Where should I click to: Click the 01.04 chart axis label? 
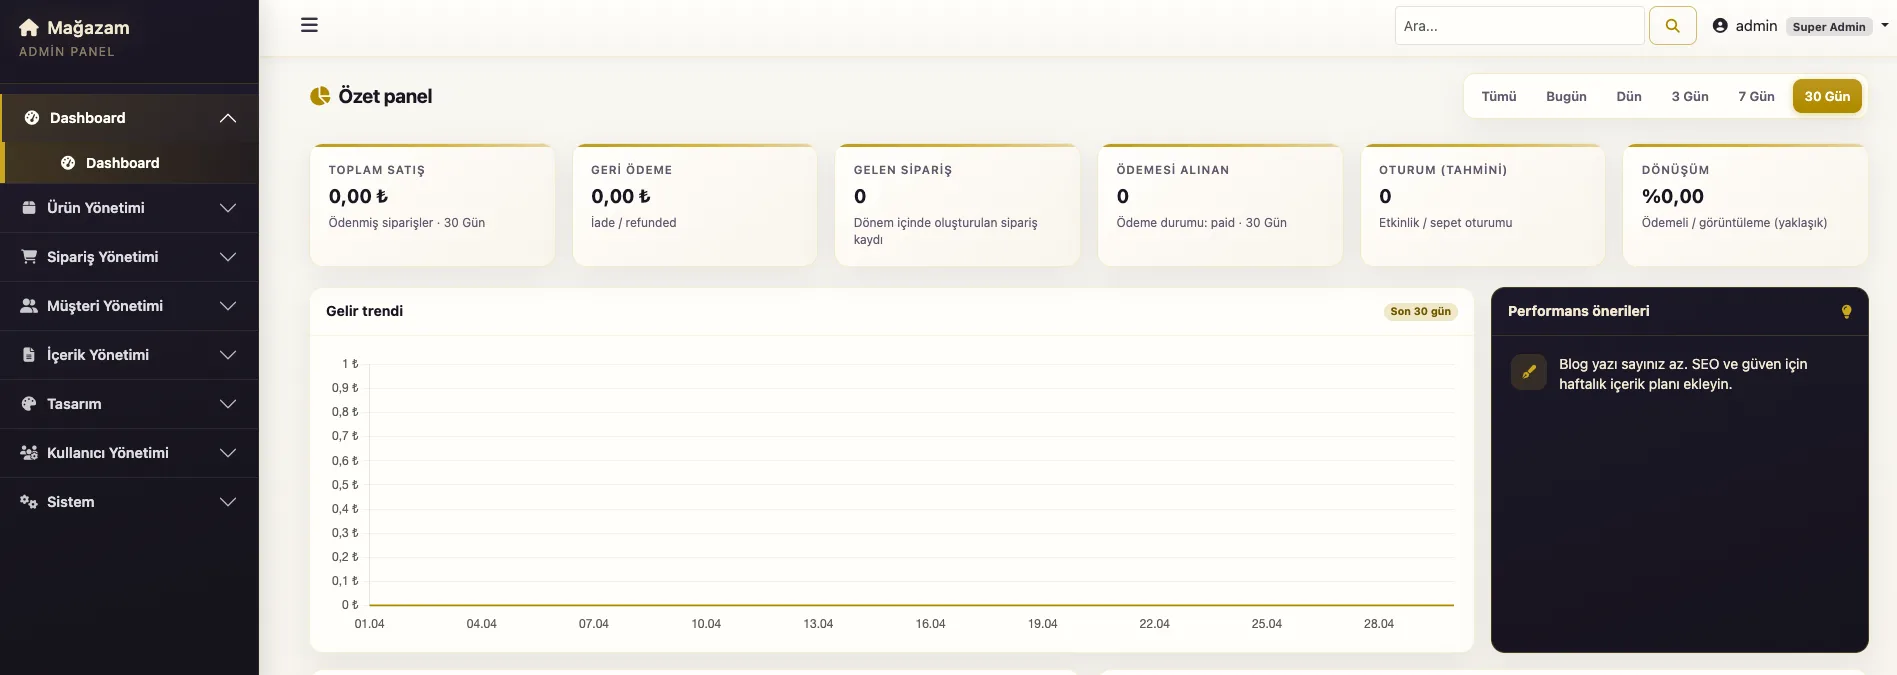point(369,624)
